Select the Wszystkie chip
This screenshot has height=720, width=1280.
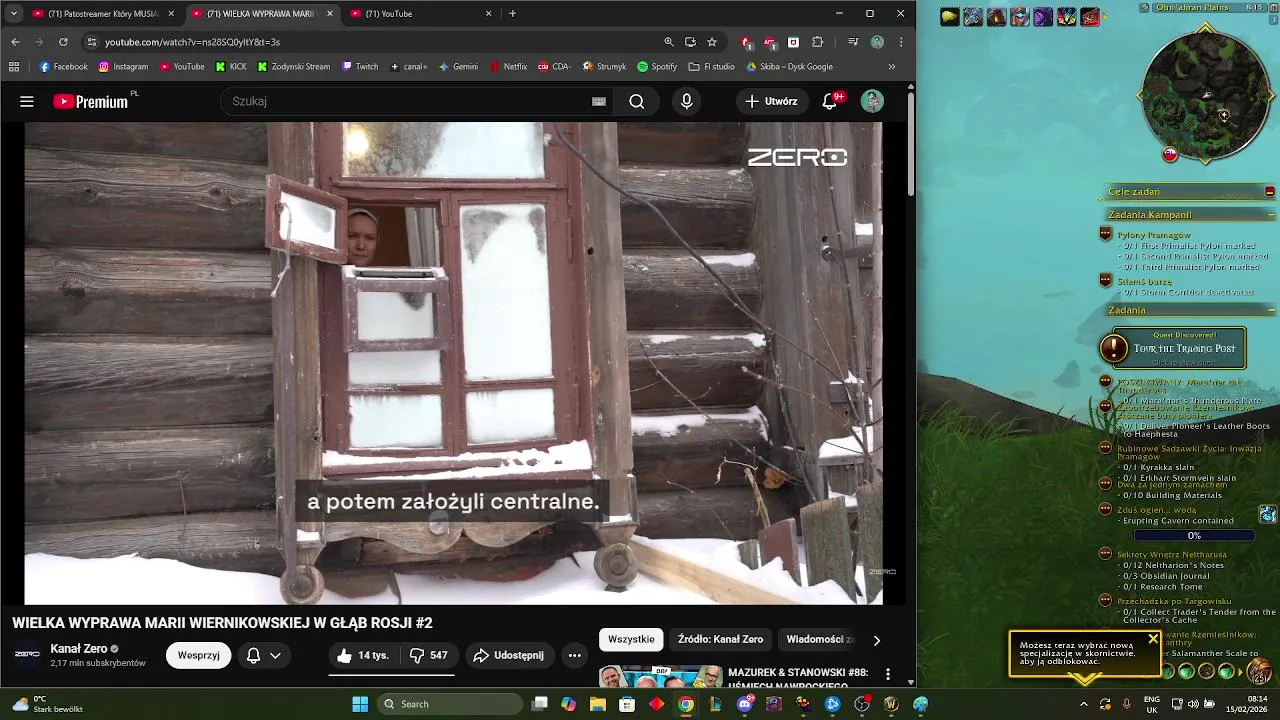pos(631,639)
